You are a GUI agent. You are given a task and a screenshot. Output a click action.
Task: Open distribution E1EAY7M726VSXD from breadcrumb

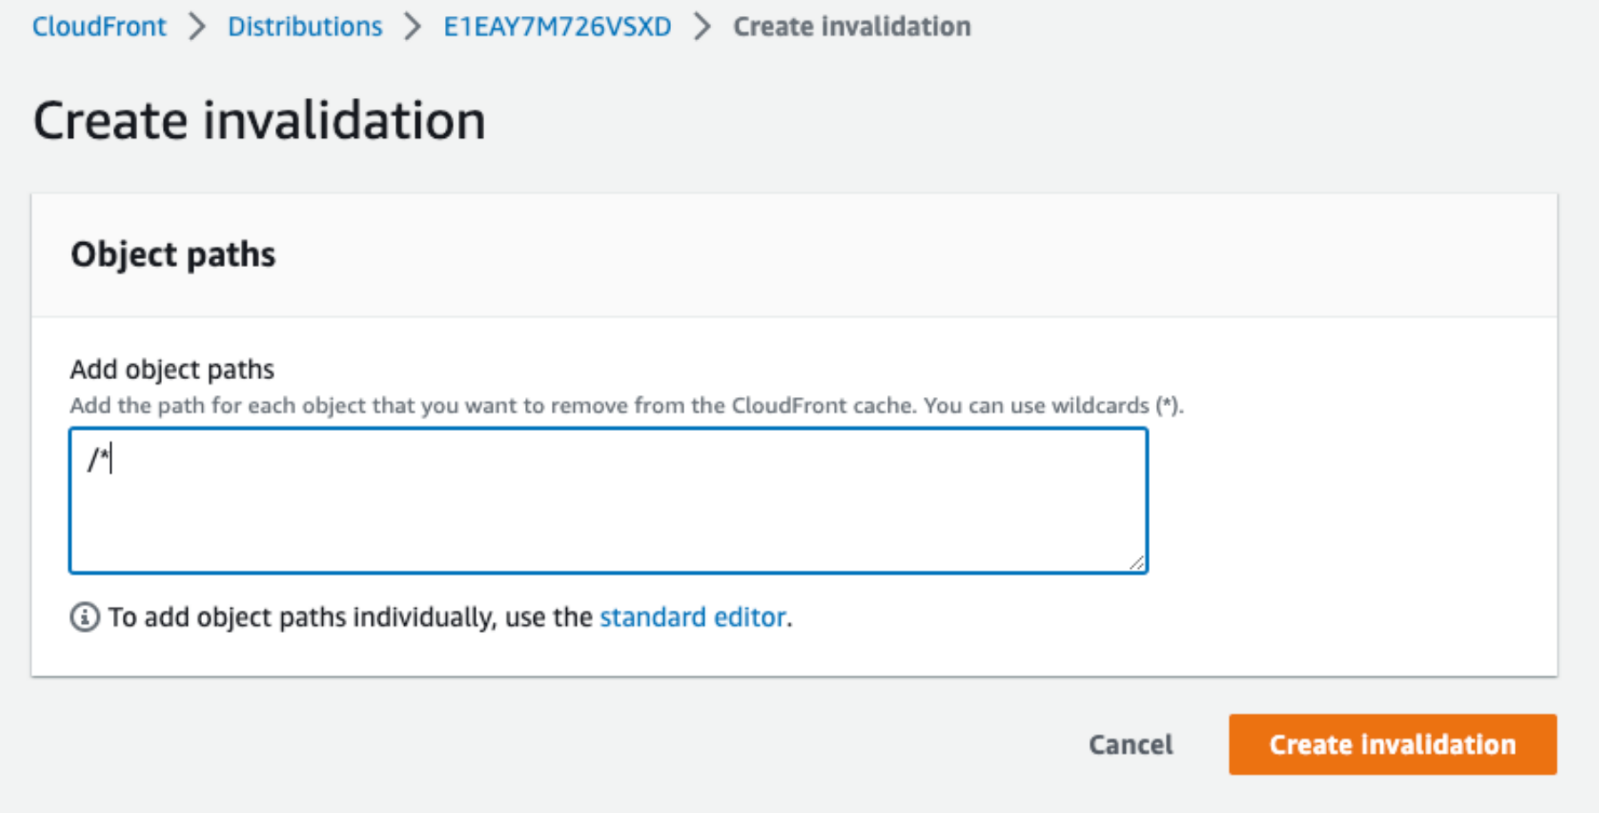(557, 27)
